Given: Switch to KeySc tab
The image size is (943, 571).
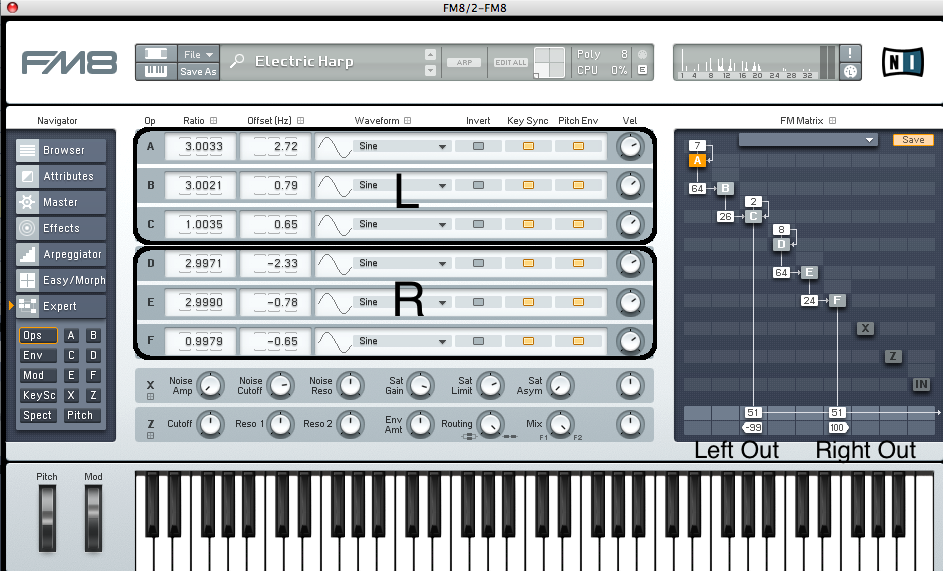Looking at the screenshot, I should click(x=38, y=395).
